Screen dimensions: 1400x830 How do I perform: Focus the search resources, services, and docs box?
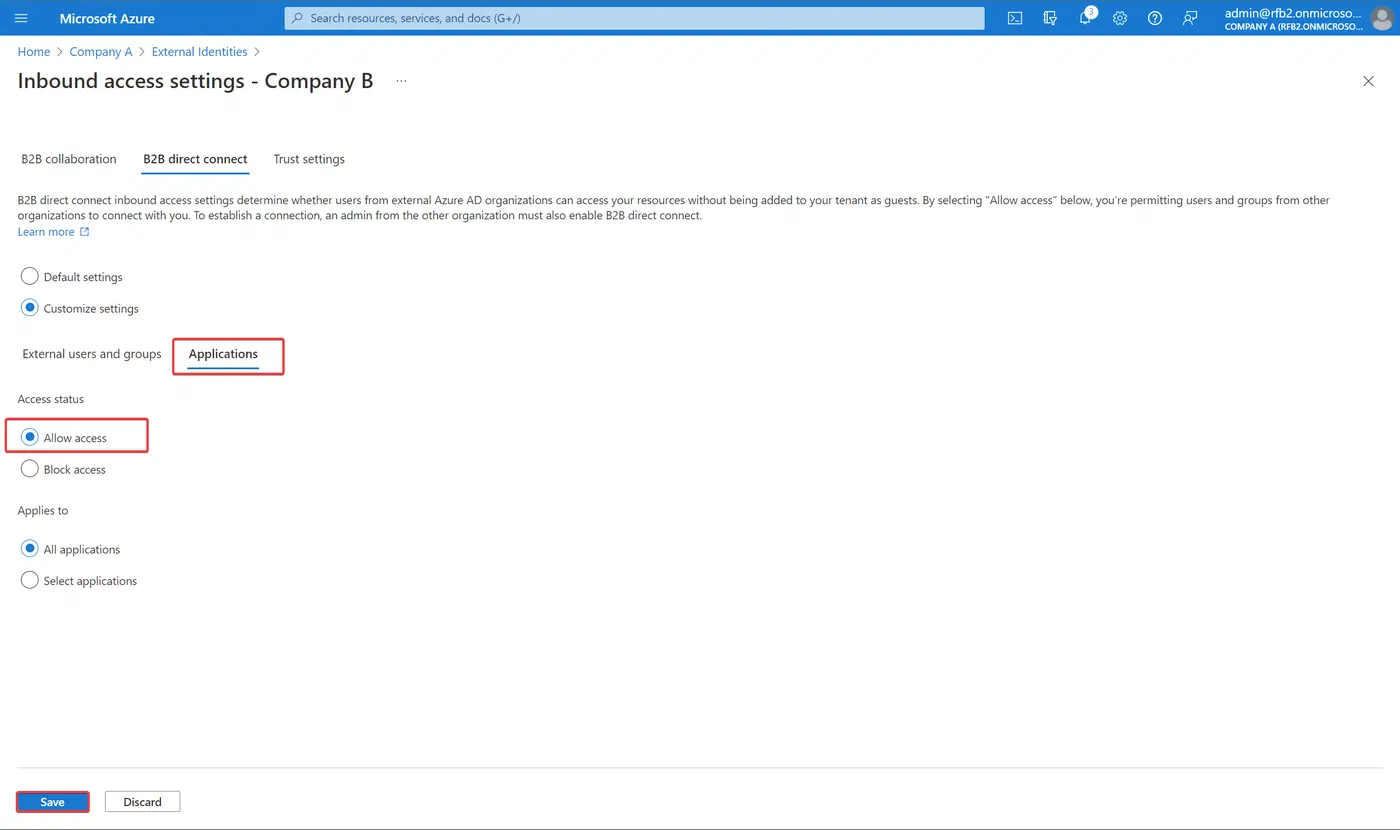tap(635, 18)
